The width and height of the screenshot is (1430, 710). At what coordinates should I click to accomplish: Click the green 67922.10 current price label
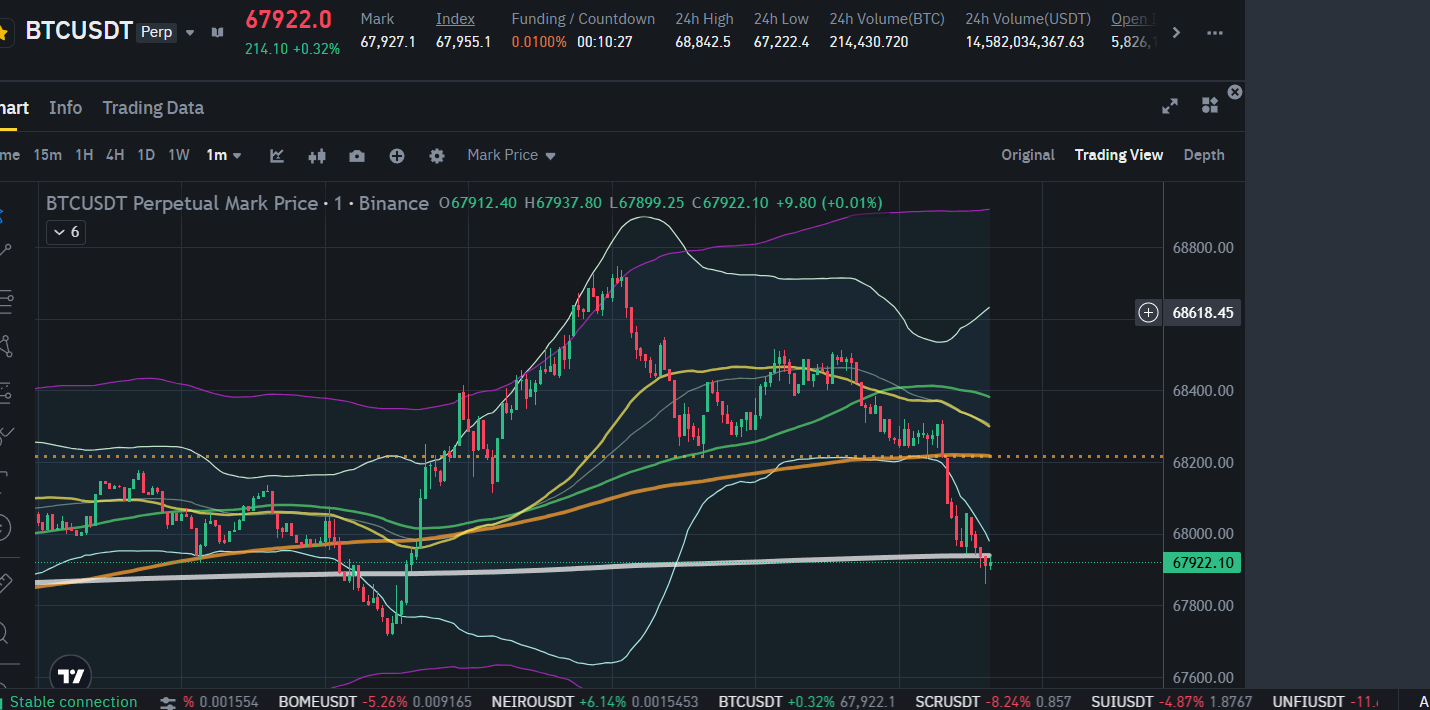1202,563
